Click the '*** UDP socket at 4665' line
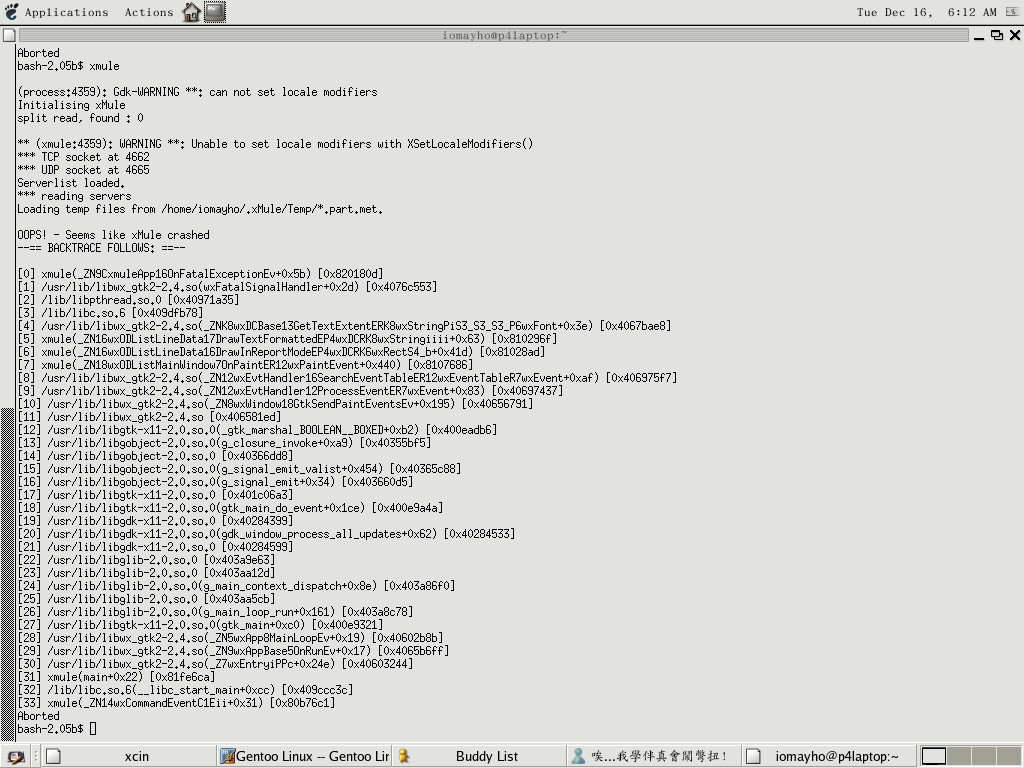 point(84,170)
